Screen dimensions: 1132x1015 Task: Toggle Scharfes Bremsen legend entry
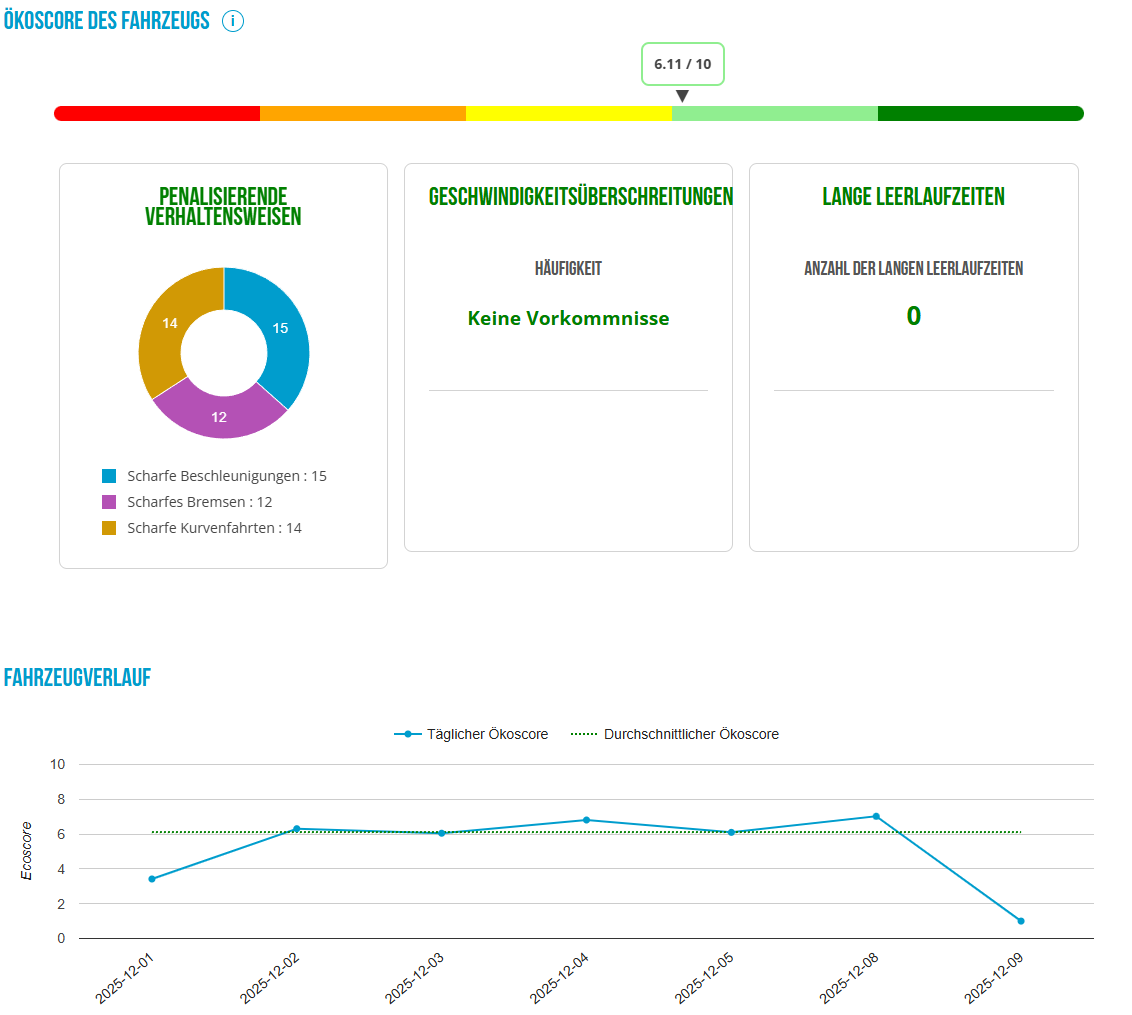(187, 502)
